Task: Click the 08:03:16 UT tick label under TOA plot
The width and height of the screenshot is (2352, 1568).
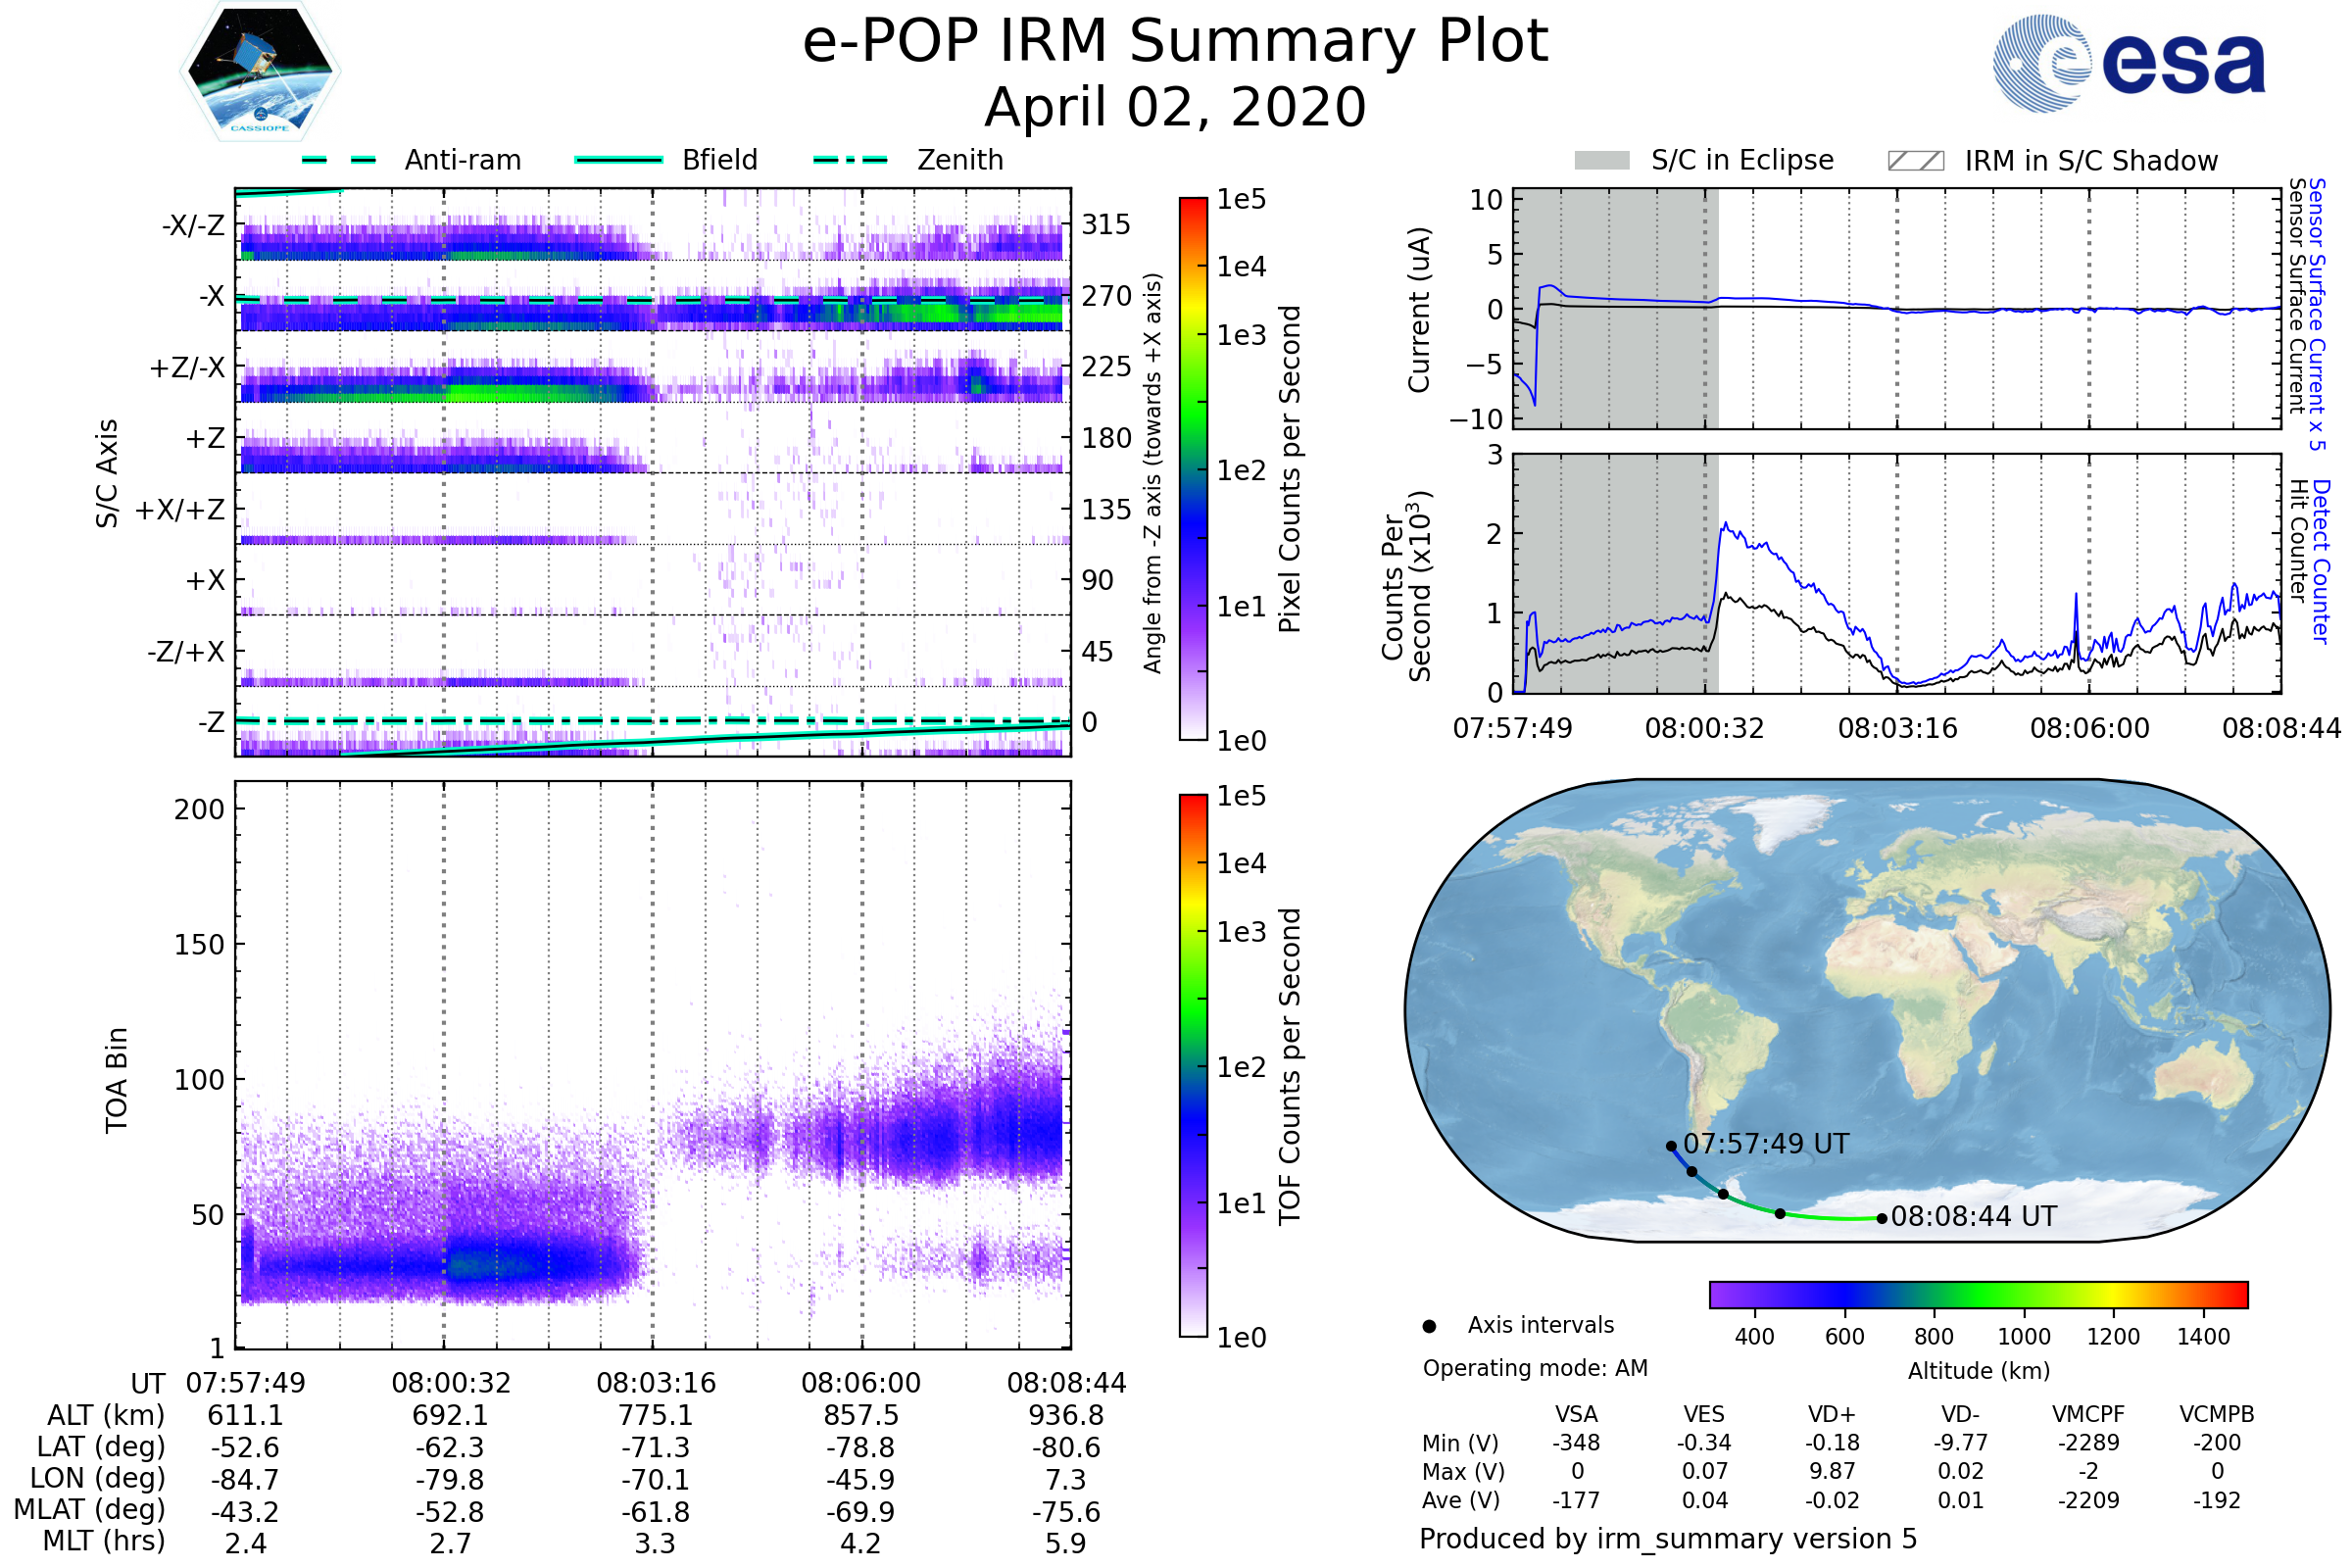Action: click(656, 1383)
